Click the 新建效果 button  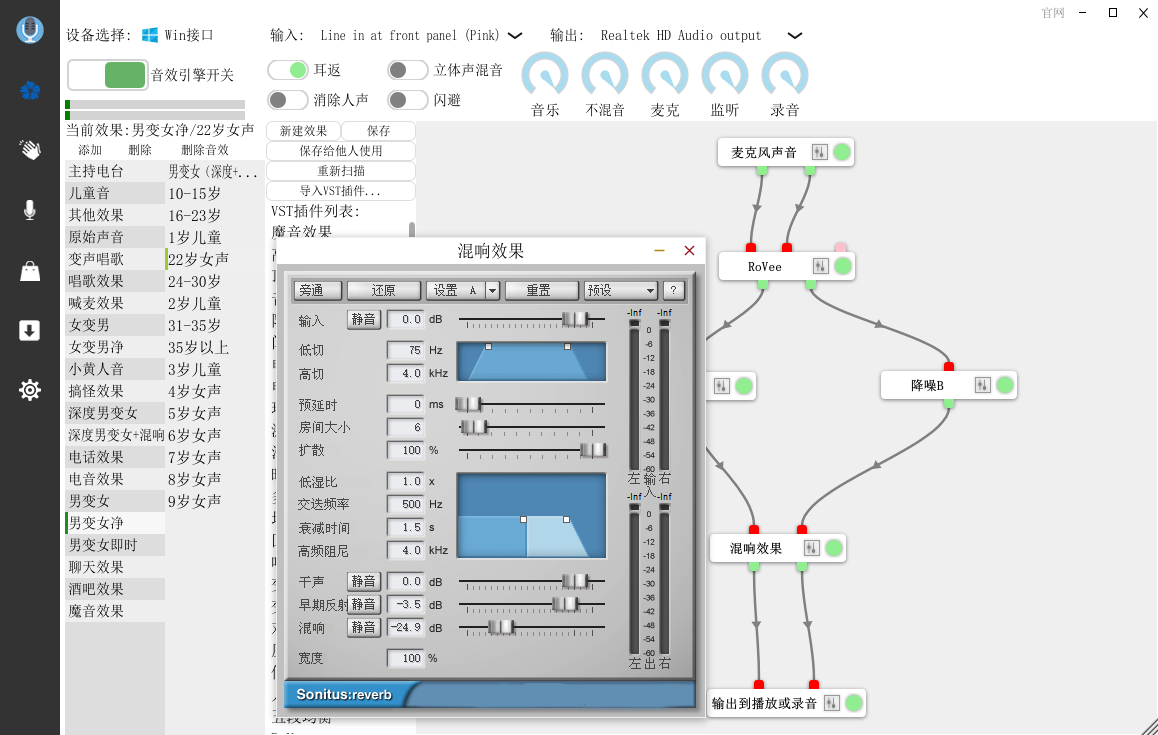pyautogui.click(x=304, y=131)
